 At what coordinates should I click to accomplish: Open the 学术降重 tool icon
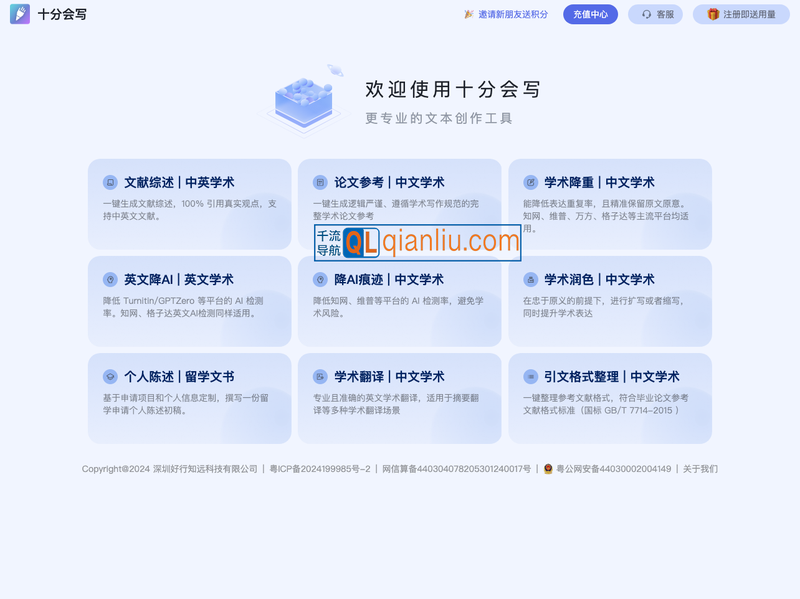click(x=530, y=182)
